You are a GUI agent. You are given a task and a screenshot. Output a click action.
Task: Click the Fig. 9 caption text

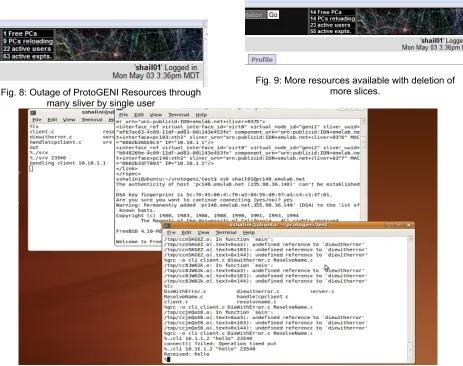click(x=355, y=86)
